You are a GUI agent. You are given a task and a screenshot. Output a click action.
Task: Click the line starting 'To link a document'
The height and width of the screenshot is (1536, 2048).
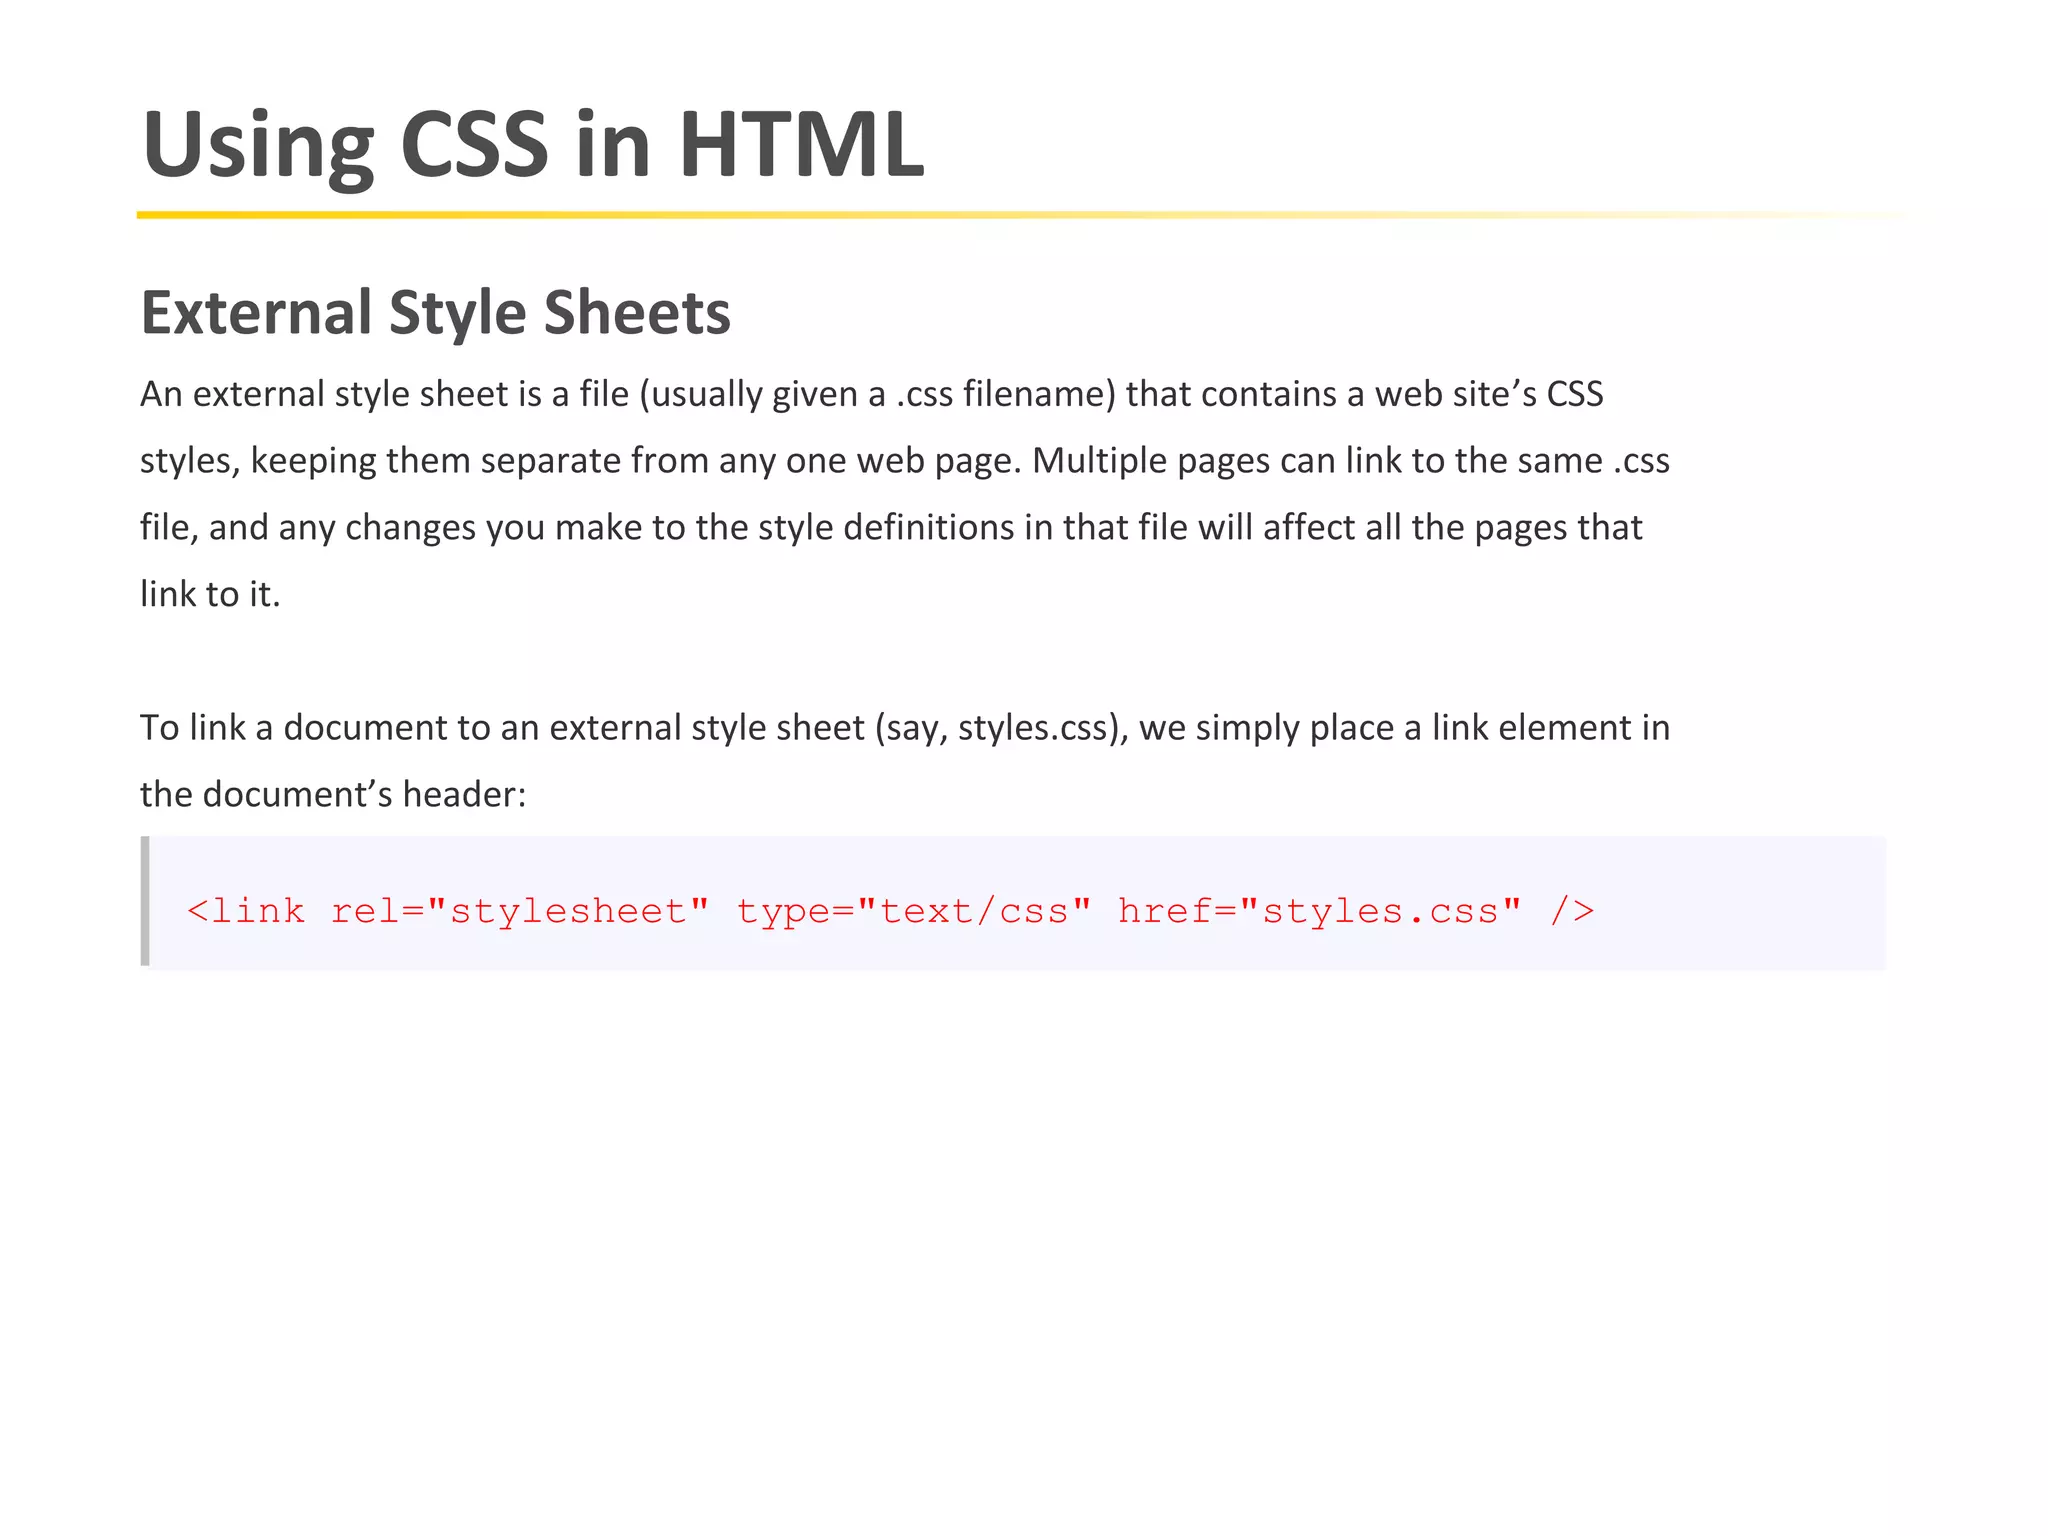pyautogui.click(x=904, y=728)
